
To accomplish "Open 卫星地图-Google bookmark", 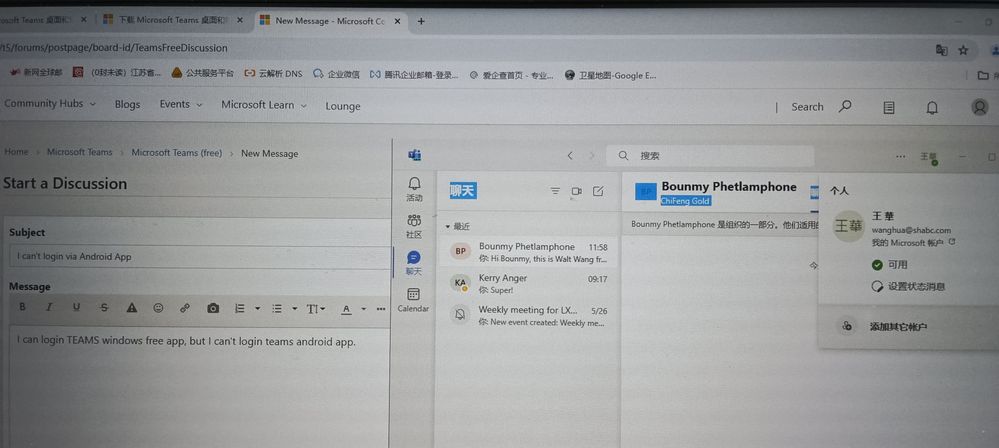I will 610,75.
